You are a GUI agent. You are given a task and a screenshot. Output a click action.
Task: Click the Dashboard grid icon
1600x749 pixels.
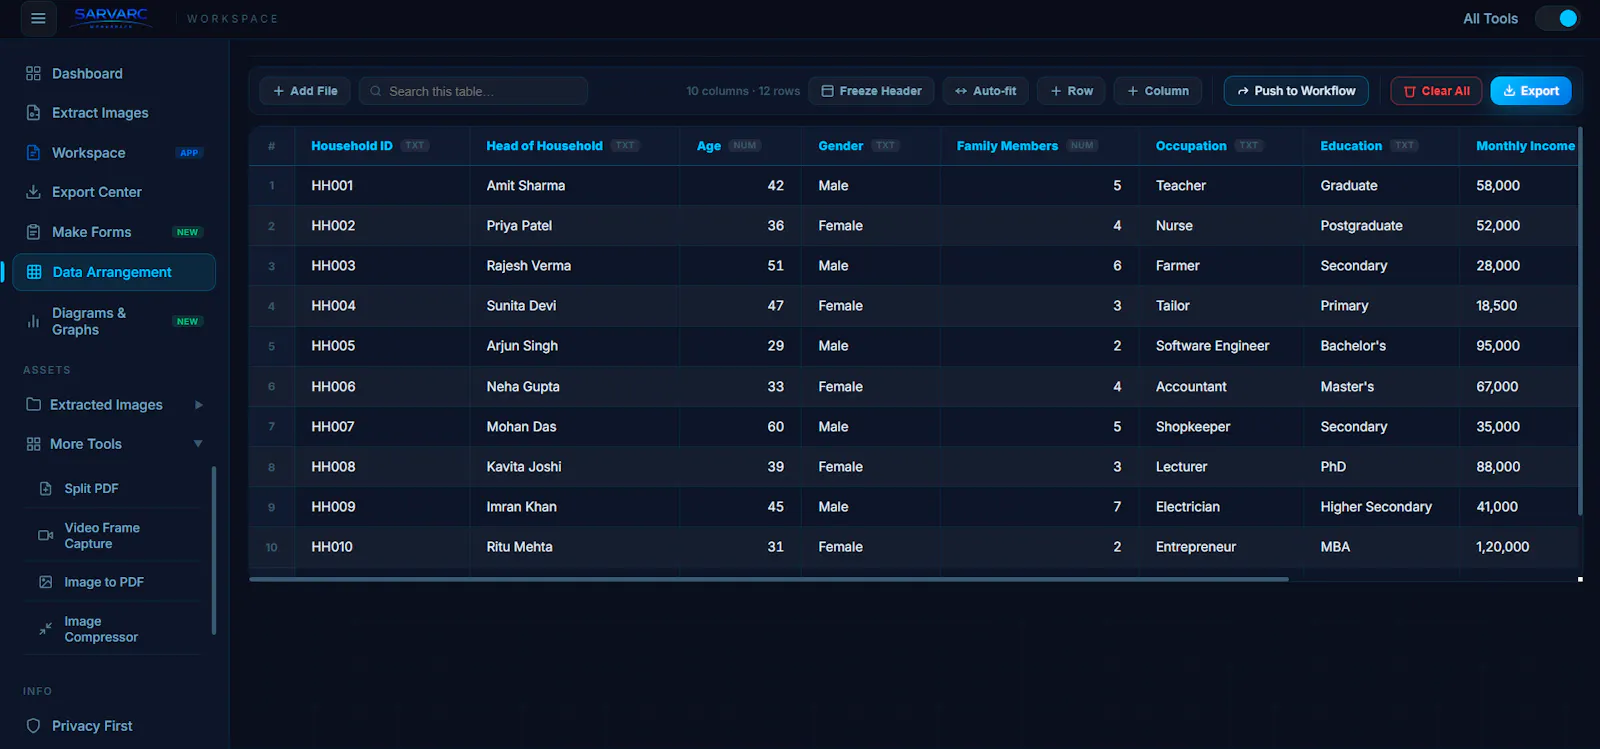33,73
